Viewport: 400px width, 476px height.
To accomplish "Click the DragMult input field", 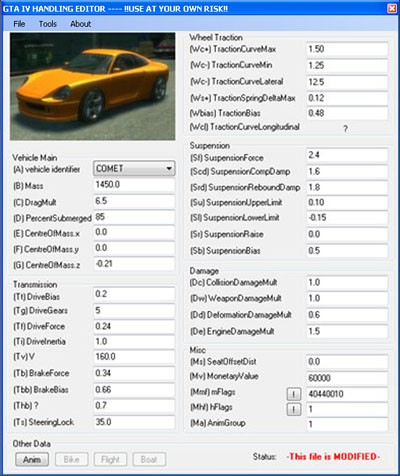I will 134,201.
